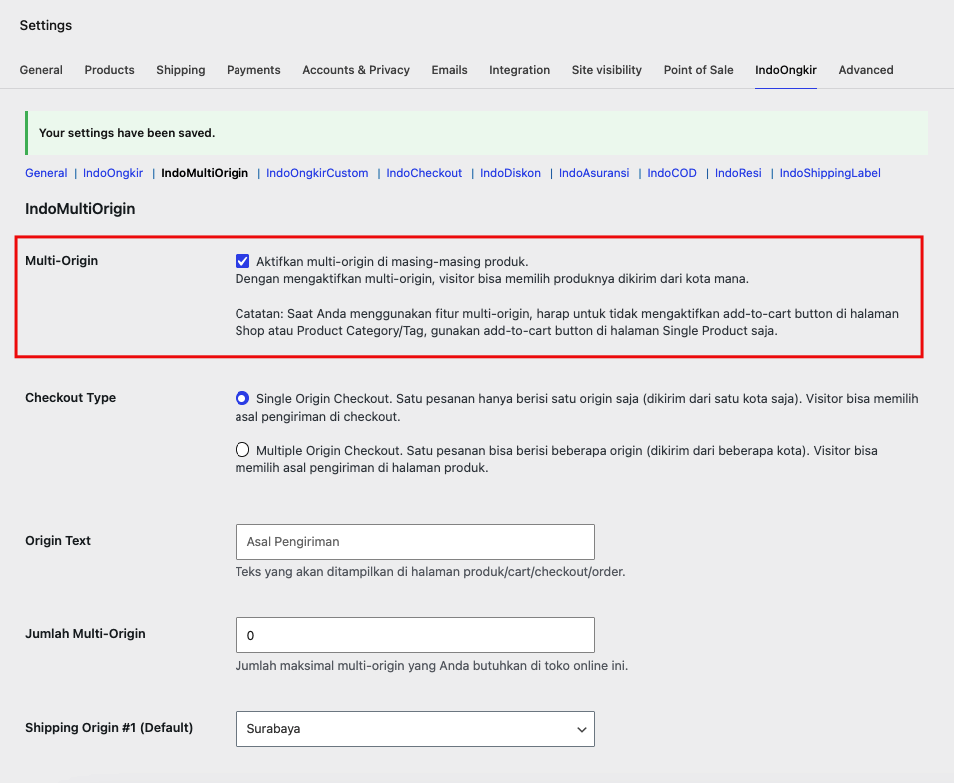954x783 pixels.
Task: Open the Integration tab
Action: tap(520, 70)
